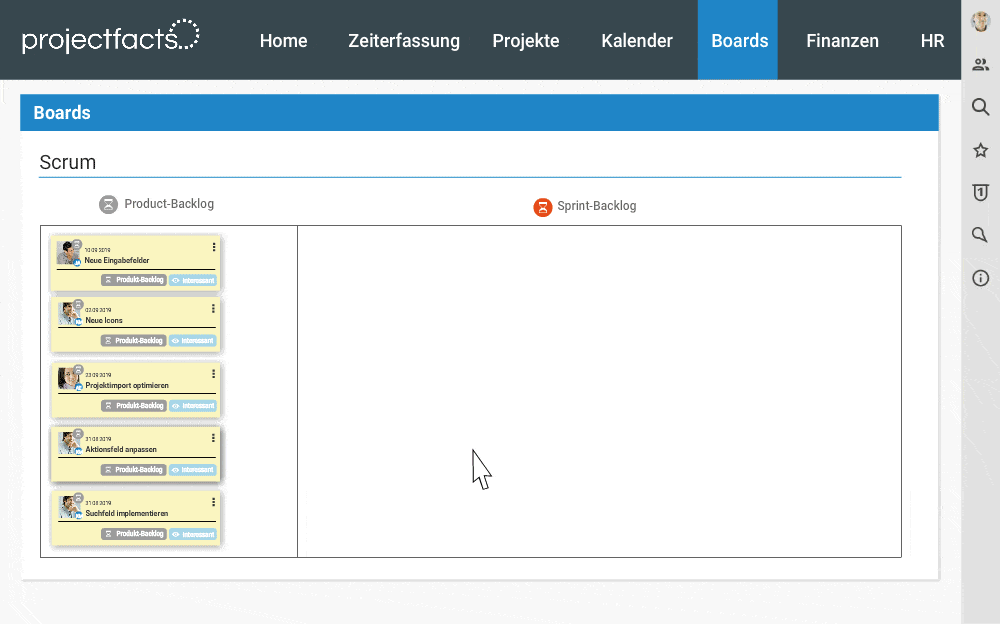1000x625 pixels.
Task: Click the avatar on the Neue Eingabefelder card
Action: point(68,253)
